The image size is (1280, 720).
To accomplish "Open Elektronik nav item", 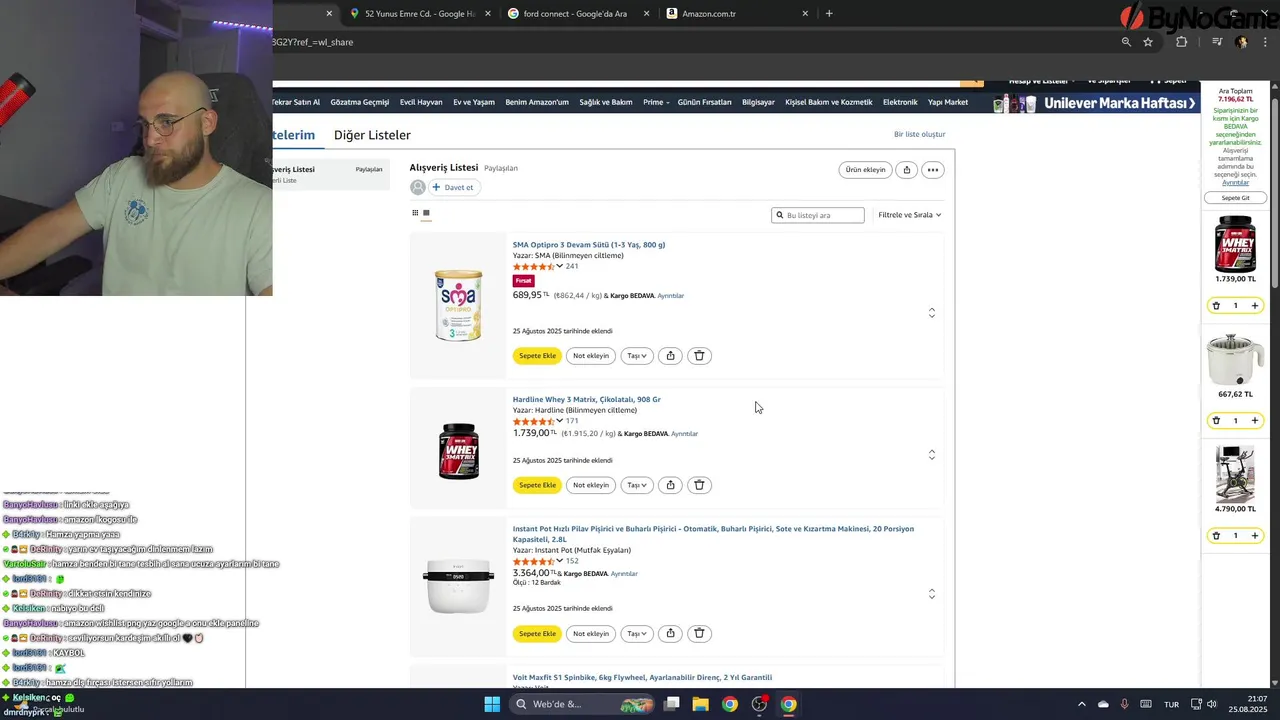I will click(x=900, y=102).
